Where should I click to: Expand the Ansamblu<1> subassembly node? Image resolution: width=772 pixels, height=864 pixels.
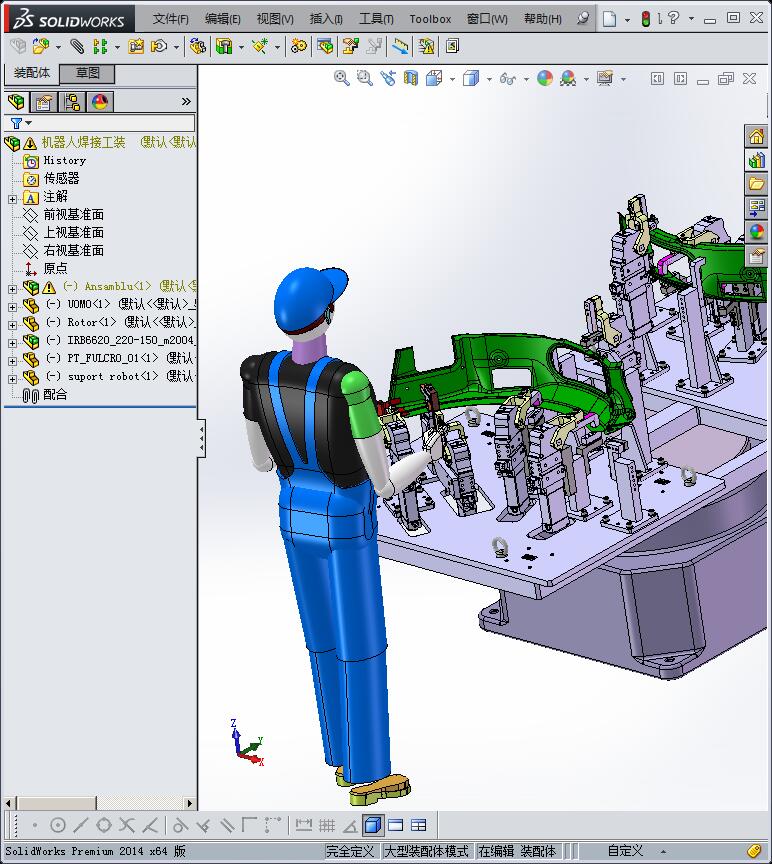tap(12, 289)
